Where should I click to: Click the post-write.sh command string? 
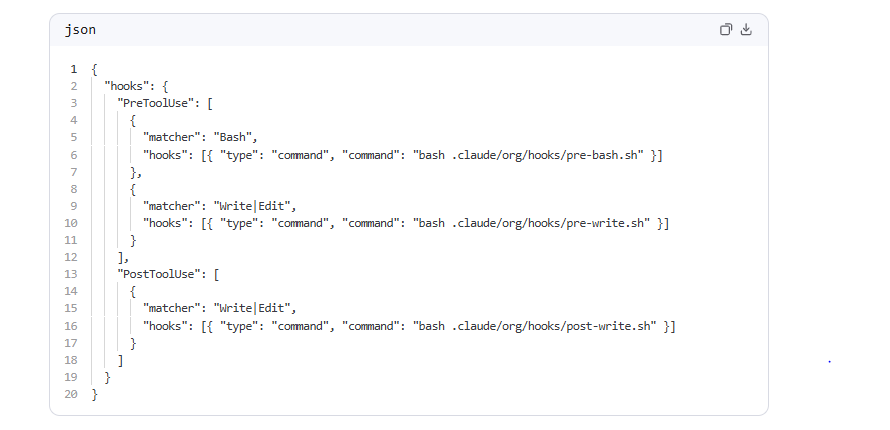tap(537, 326)
